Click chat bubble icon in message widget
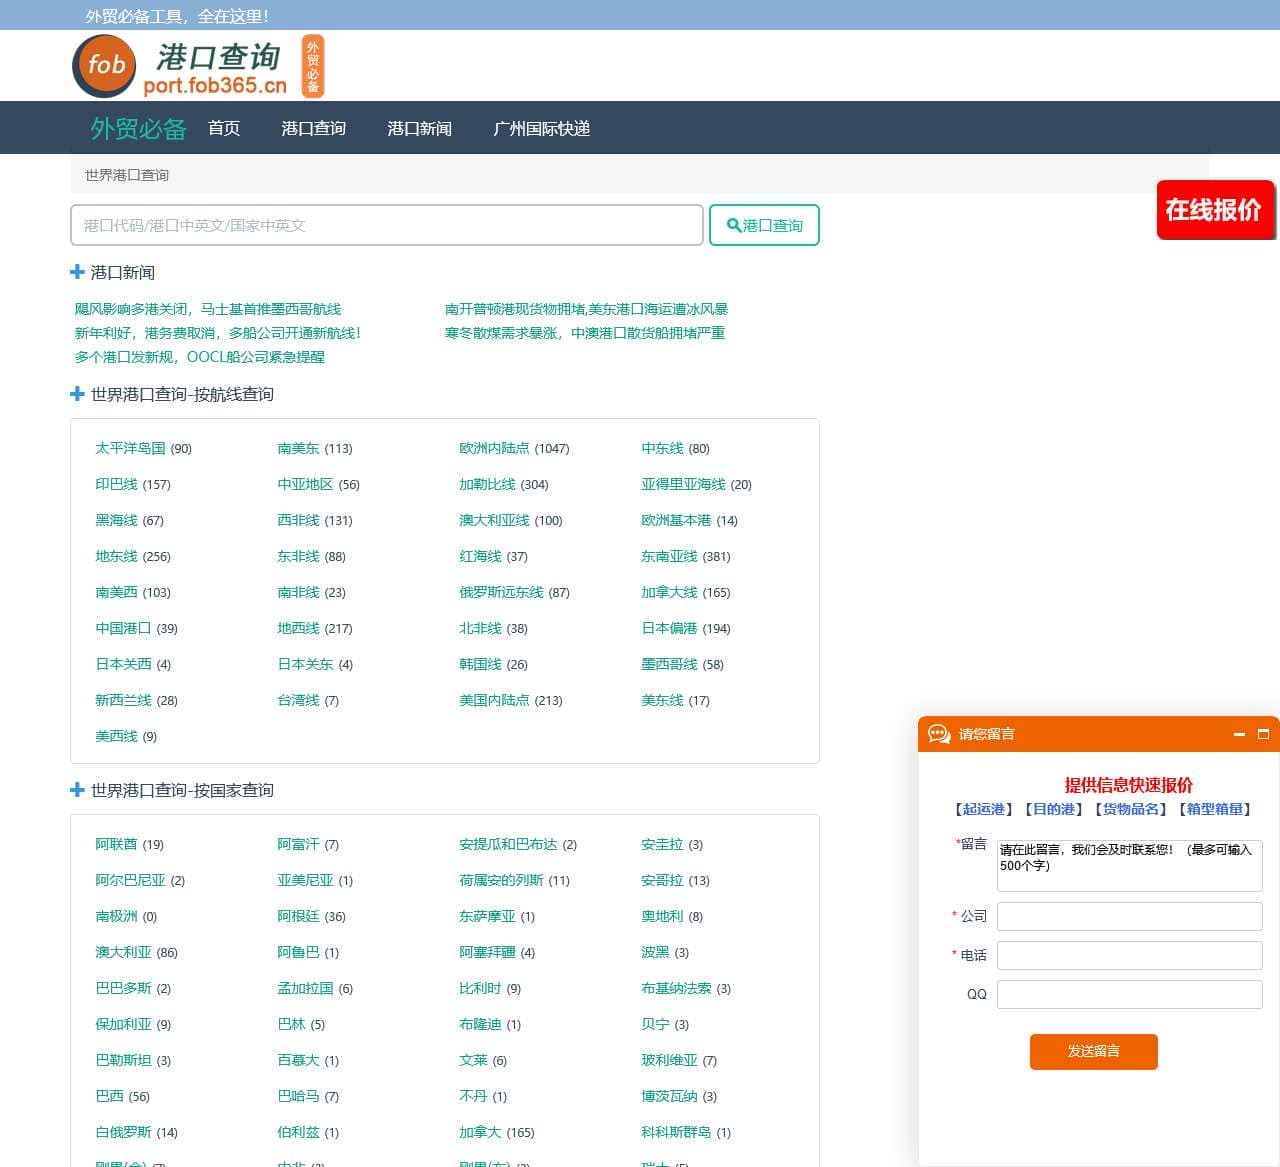 click(x=939, y=734)
